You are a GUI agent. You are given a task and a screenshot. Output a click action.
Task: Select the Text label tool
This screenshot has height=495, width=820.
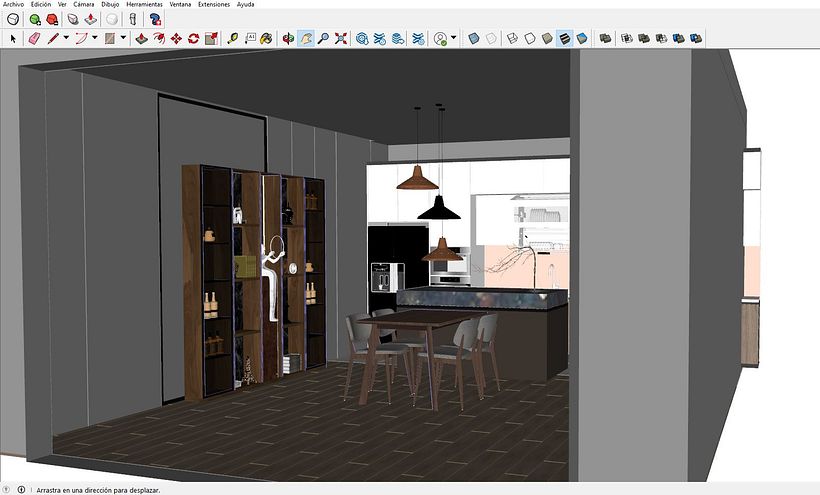pos(250,38)
